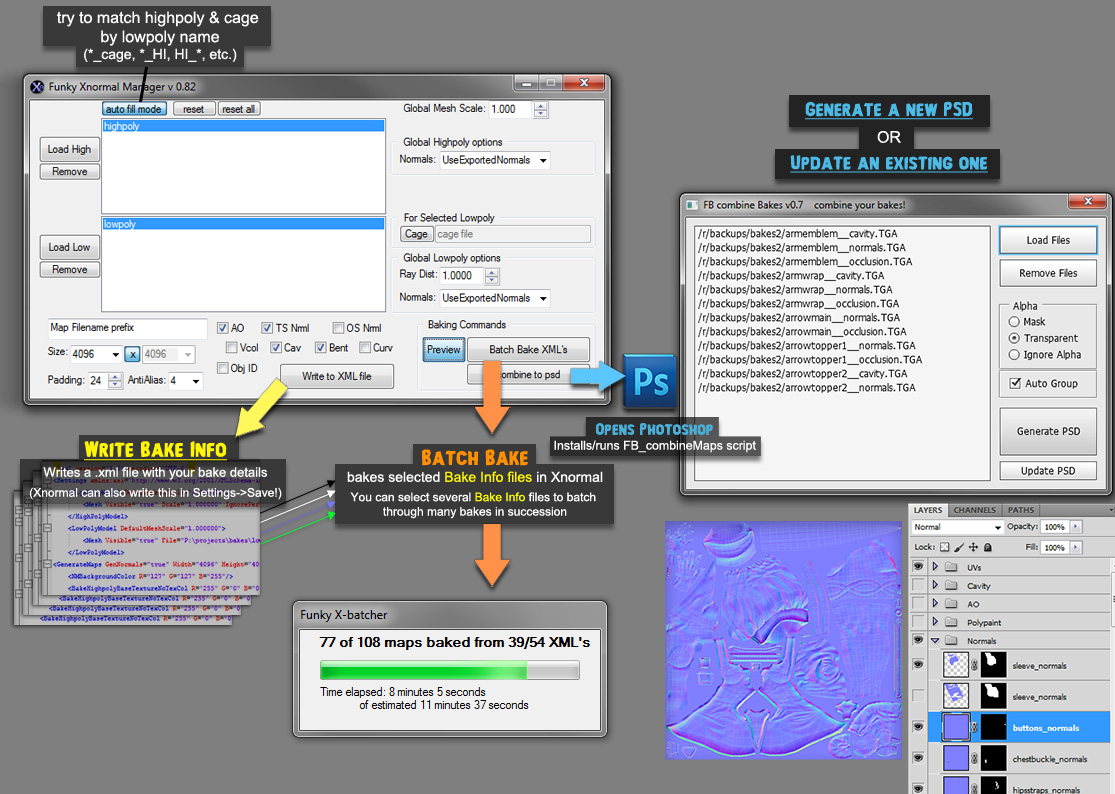Switch to the Layers tab

(927, 510)
